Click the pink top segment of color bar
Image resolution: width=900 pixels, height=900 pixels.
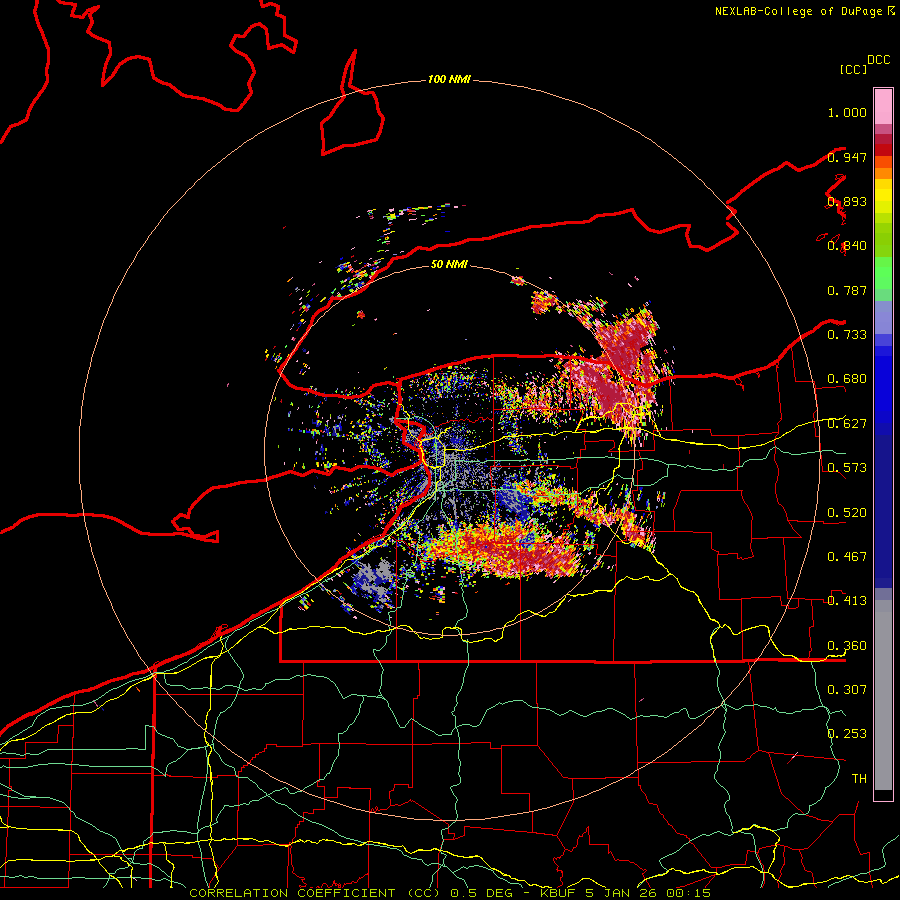(x=883, y=106)
